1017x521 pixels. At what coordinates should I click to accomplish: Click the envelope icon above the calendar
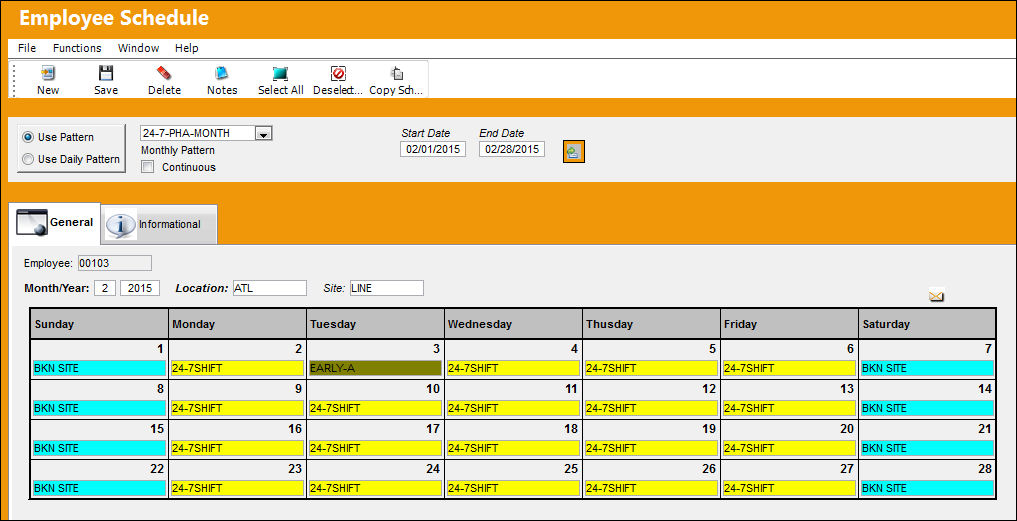click(x=936, y=297)
